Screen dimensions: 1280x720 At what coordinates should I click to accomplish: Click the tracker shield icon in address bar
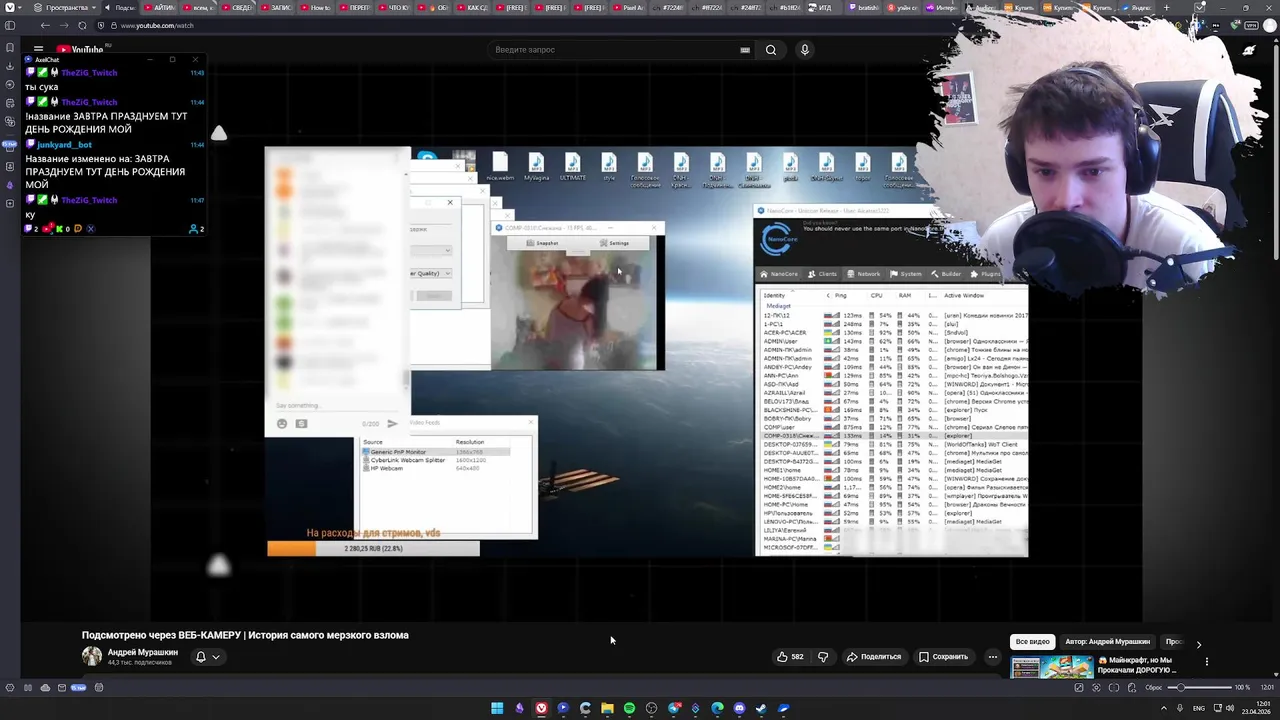[101, 25]
